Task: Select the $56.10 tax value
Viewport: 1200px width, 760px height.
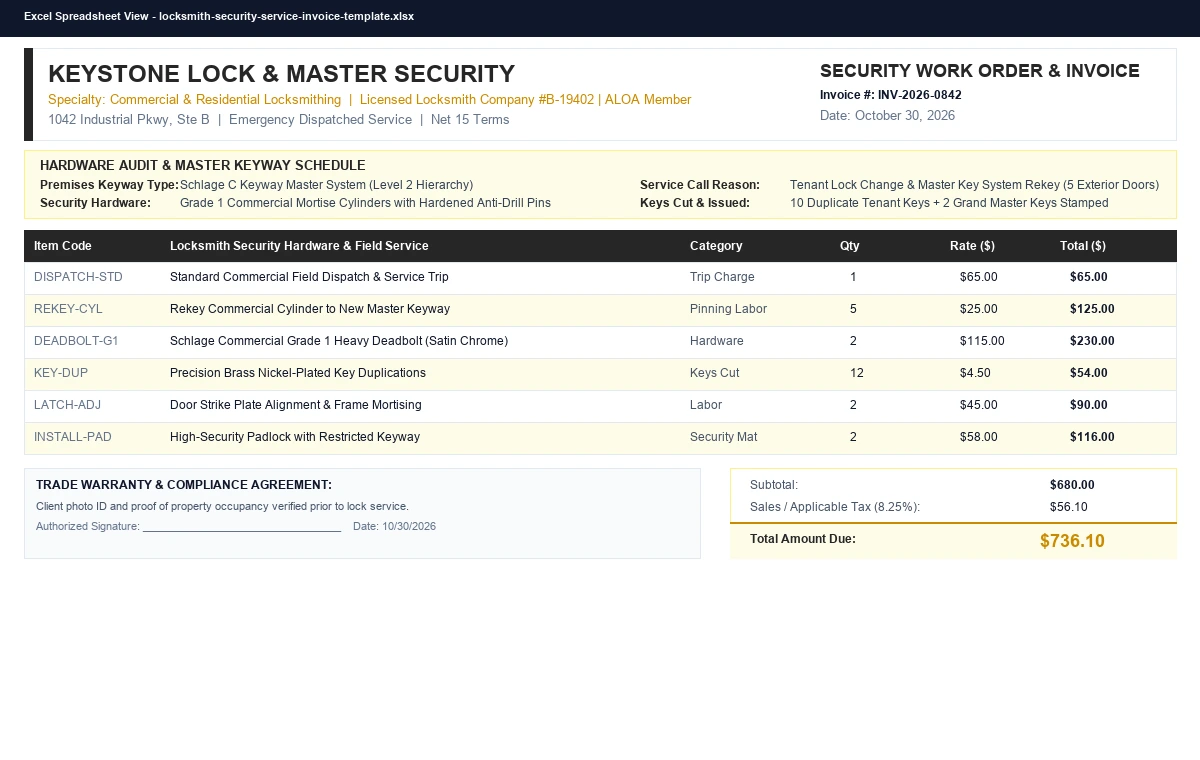Action: coord(1069,507)
